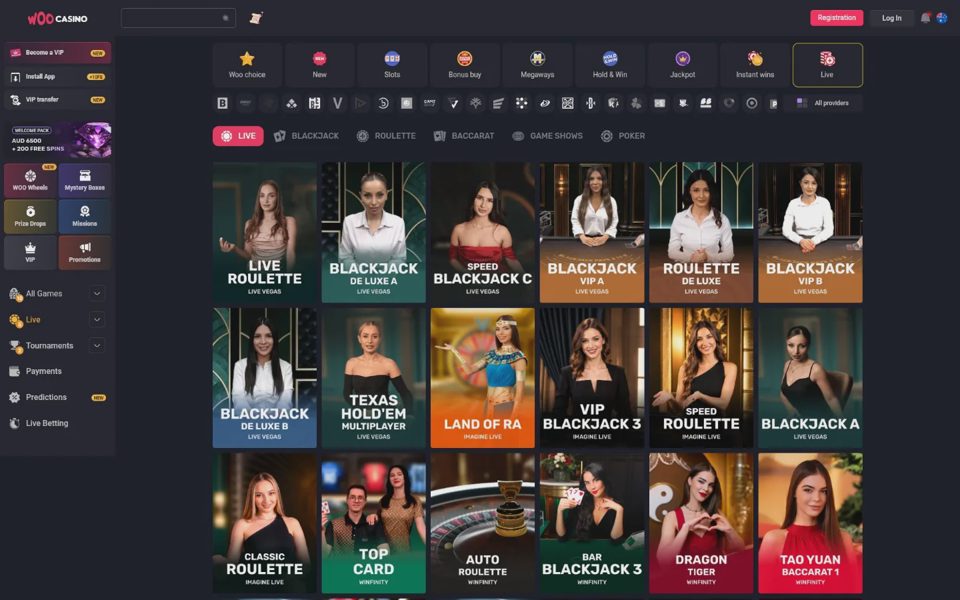Click the Log In button
Screen dimensions: 960x600
(x=891, y=18)
